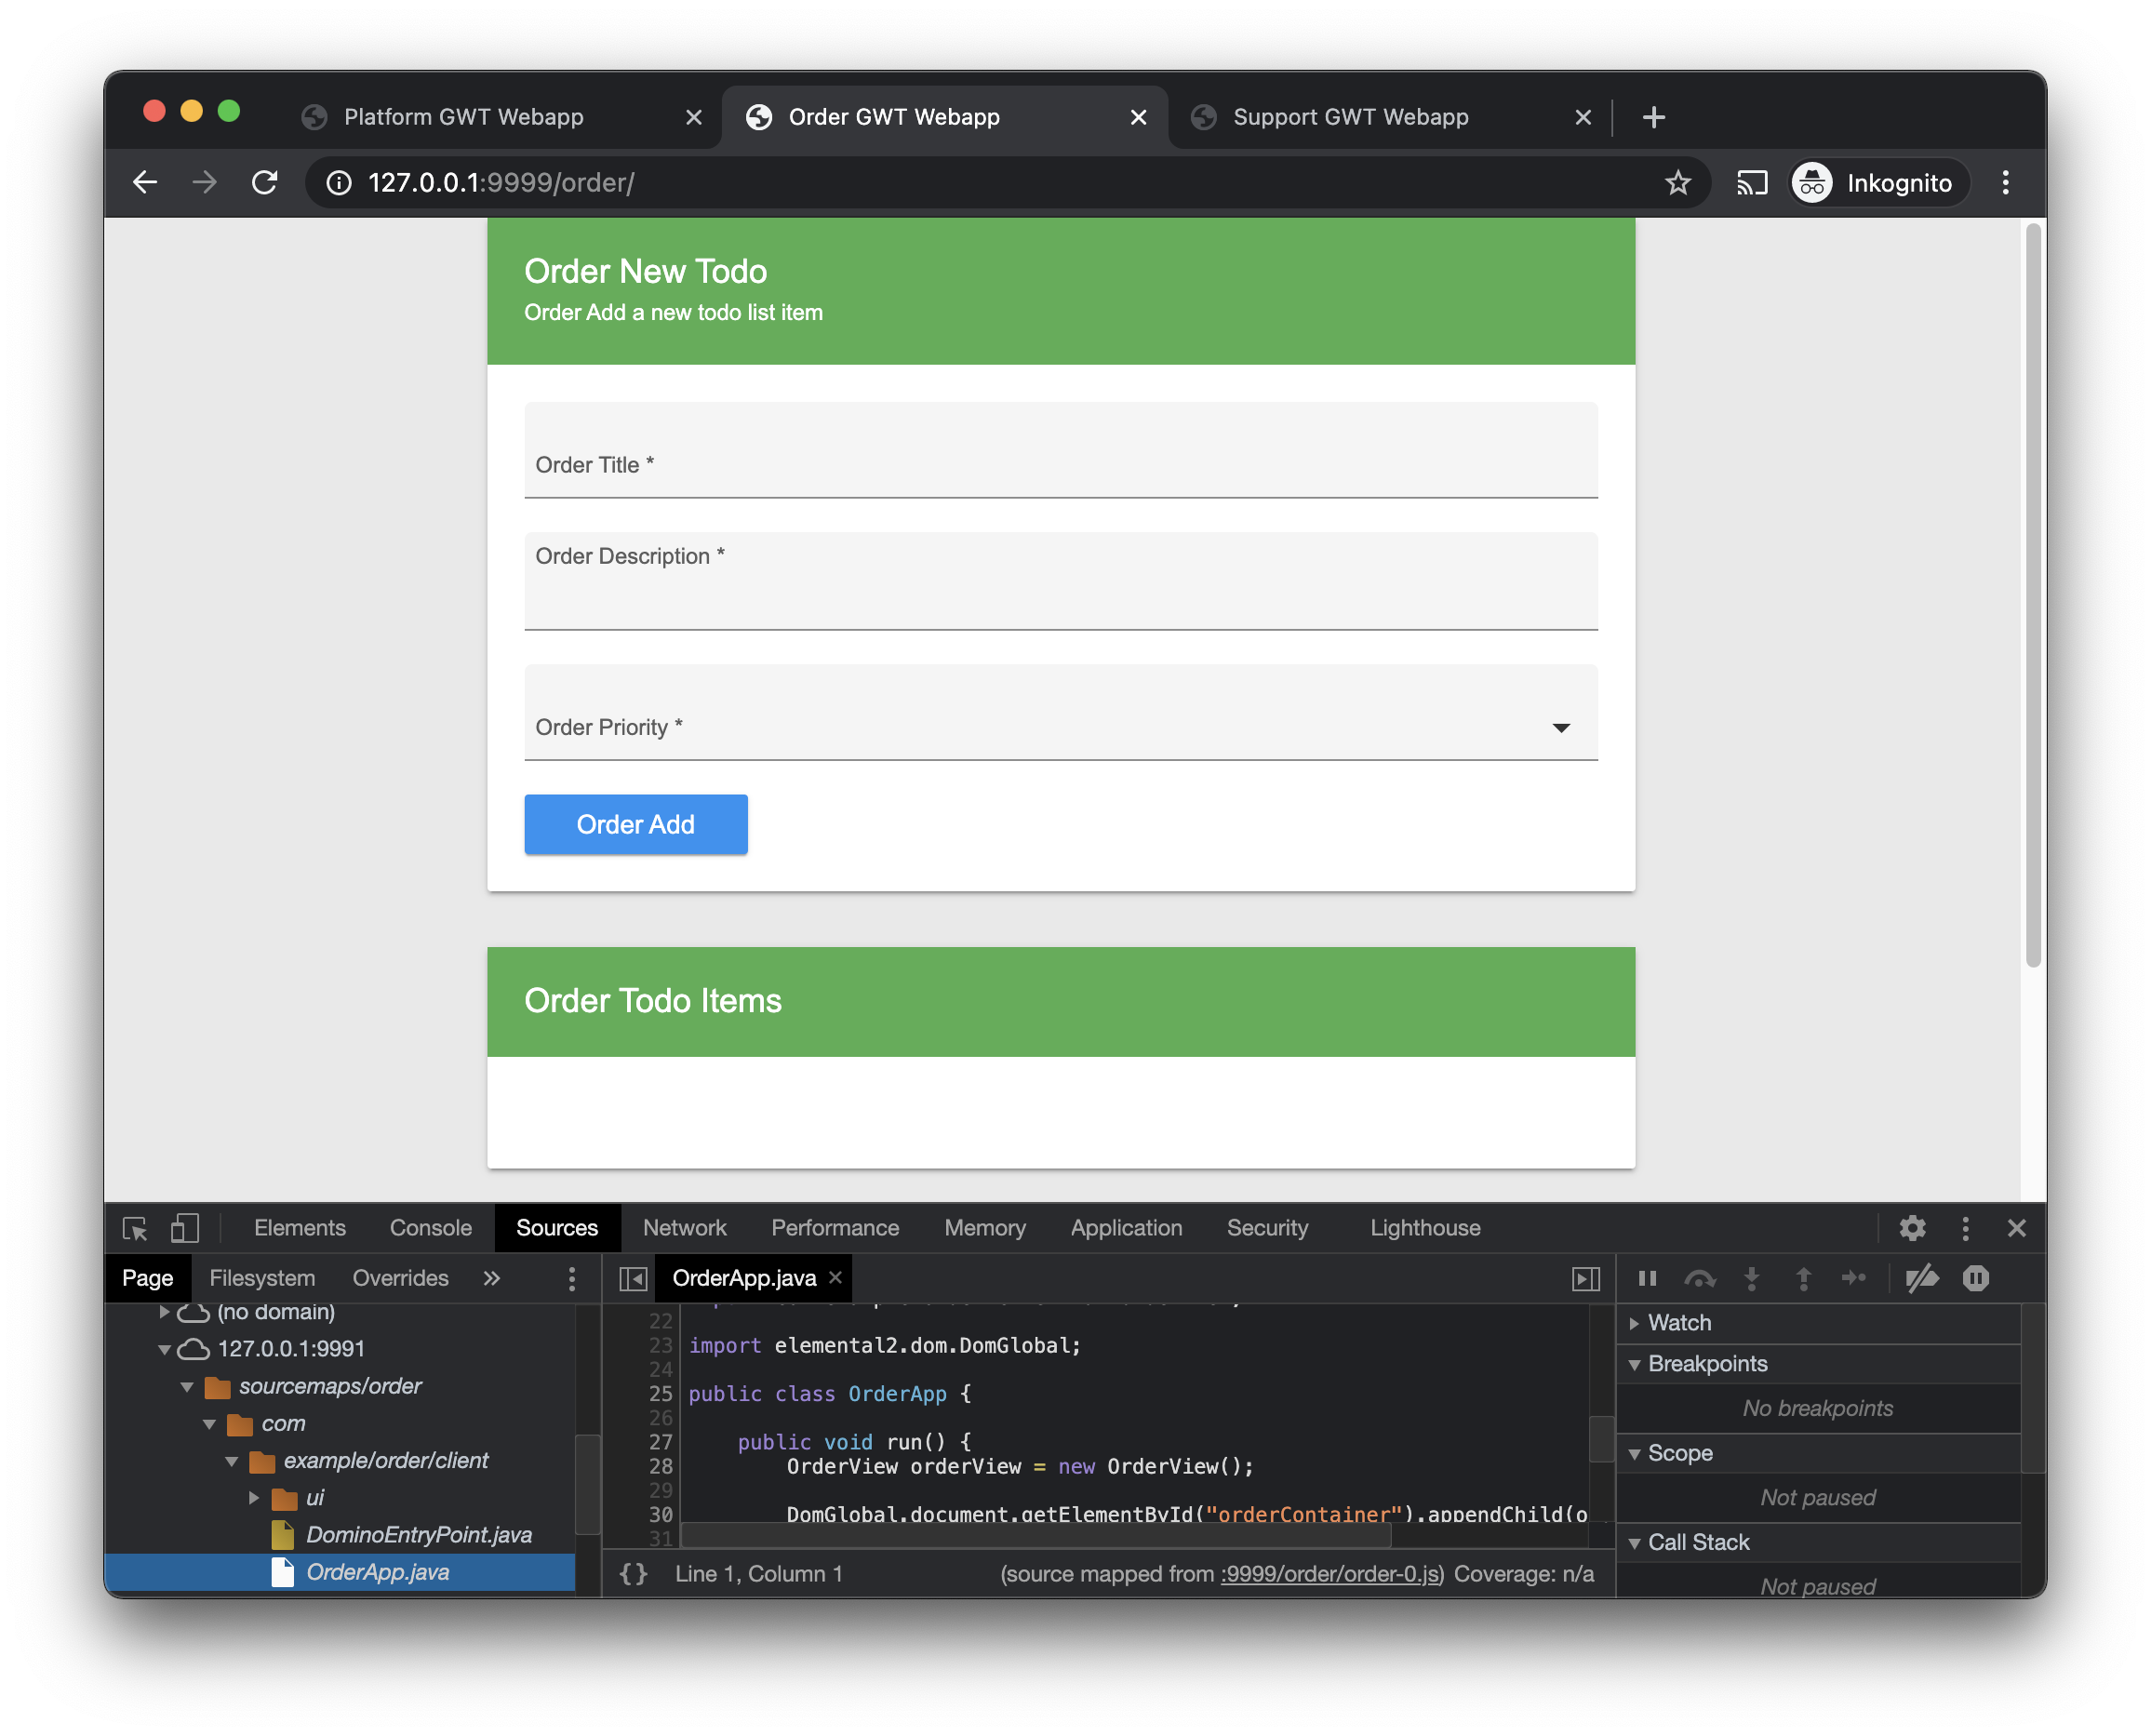Open the :9999/order/order-0.js source link
This screenshot has height=1736, width=2151.
(x=1330, y=1574)
